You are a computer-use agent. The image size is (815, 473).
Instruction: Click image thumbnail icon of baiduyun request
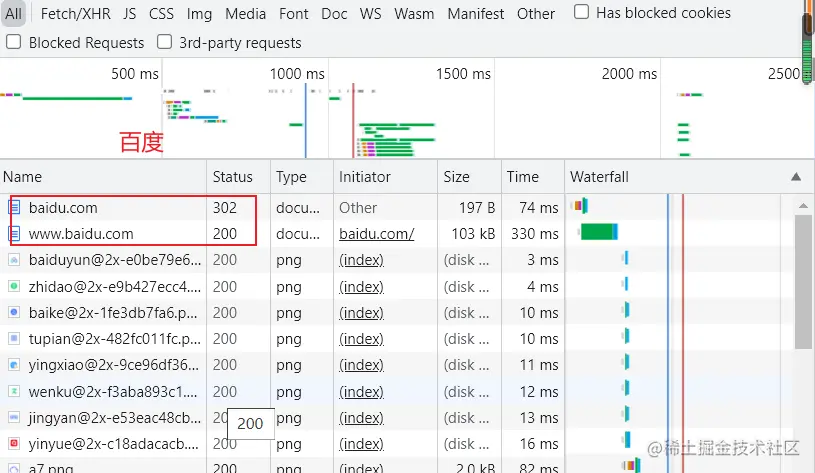pyautogui.click(x=14, y=260)
